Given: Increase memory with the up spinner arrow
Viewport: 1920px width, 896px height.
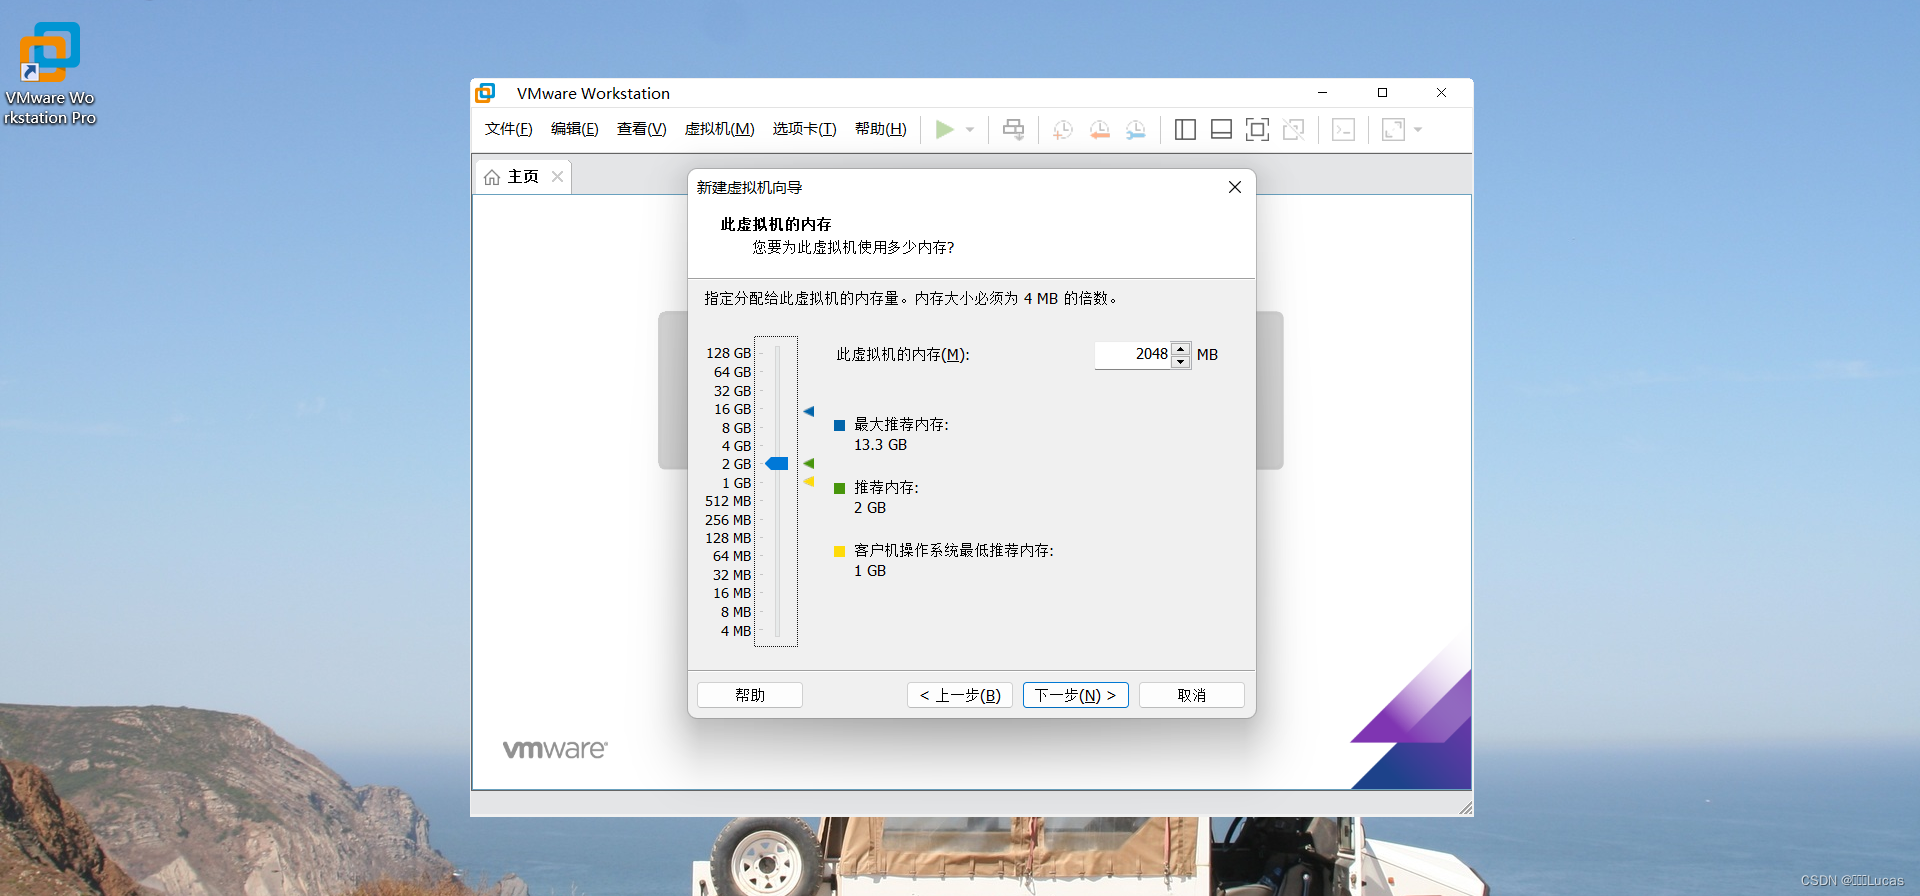Looking at the screenshot, I should pyautogui.click(x=1181, y=348).
